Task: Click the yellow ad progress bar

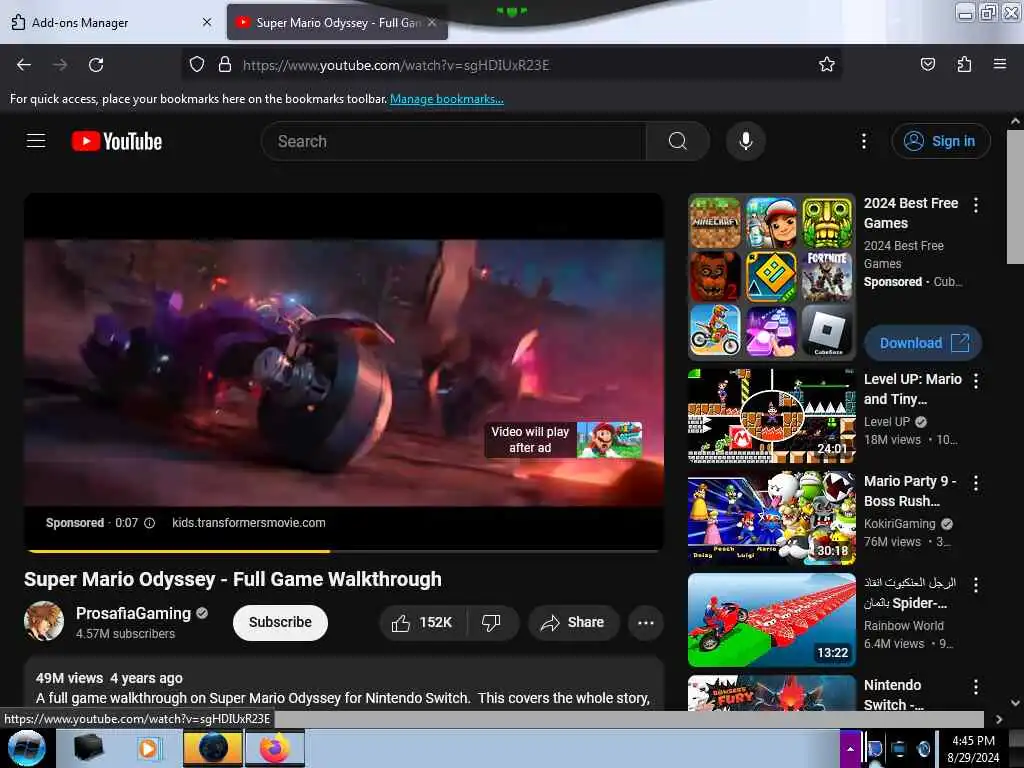Action: [x=179, y=551]
